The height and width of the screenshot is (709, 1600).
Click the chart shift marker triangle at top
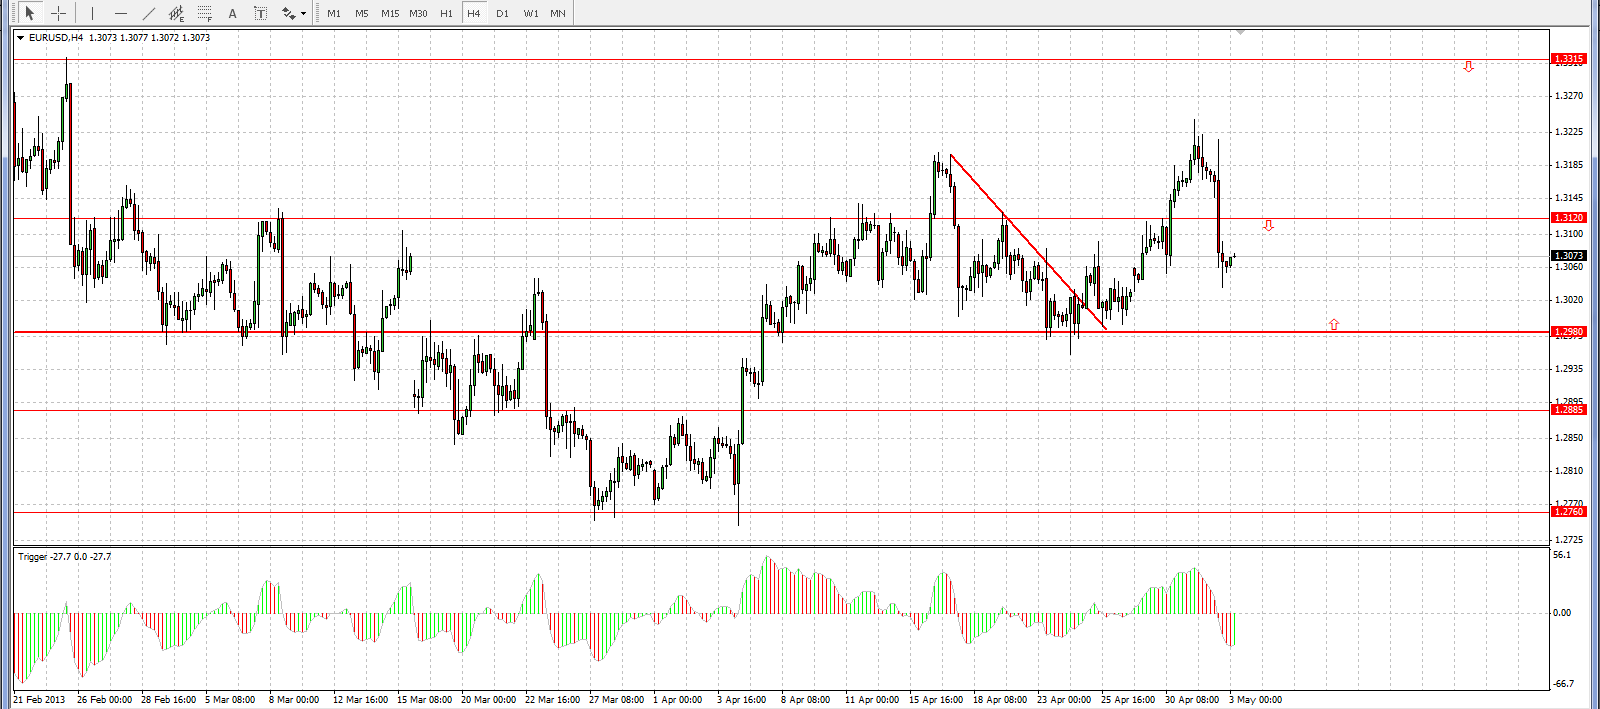[x=1240, y=33]
